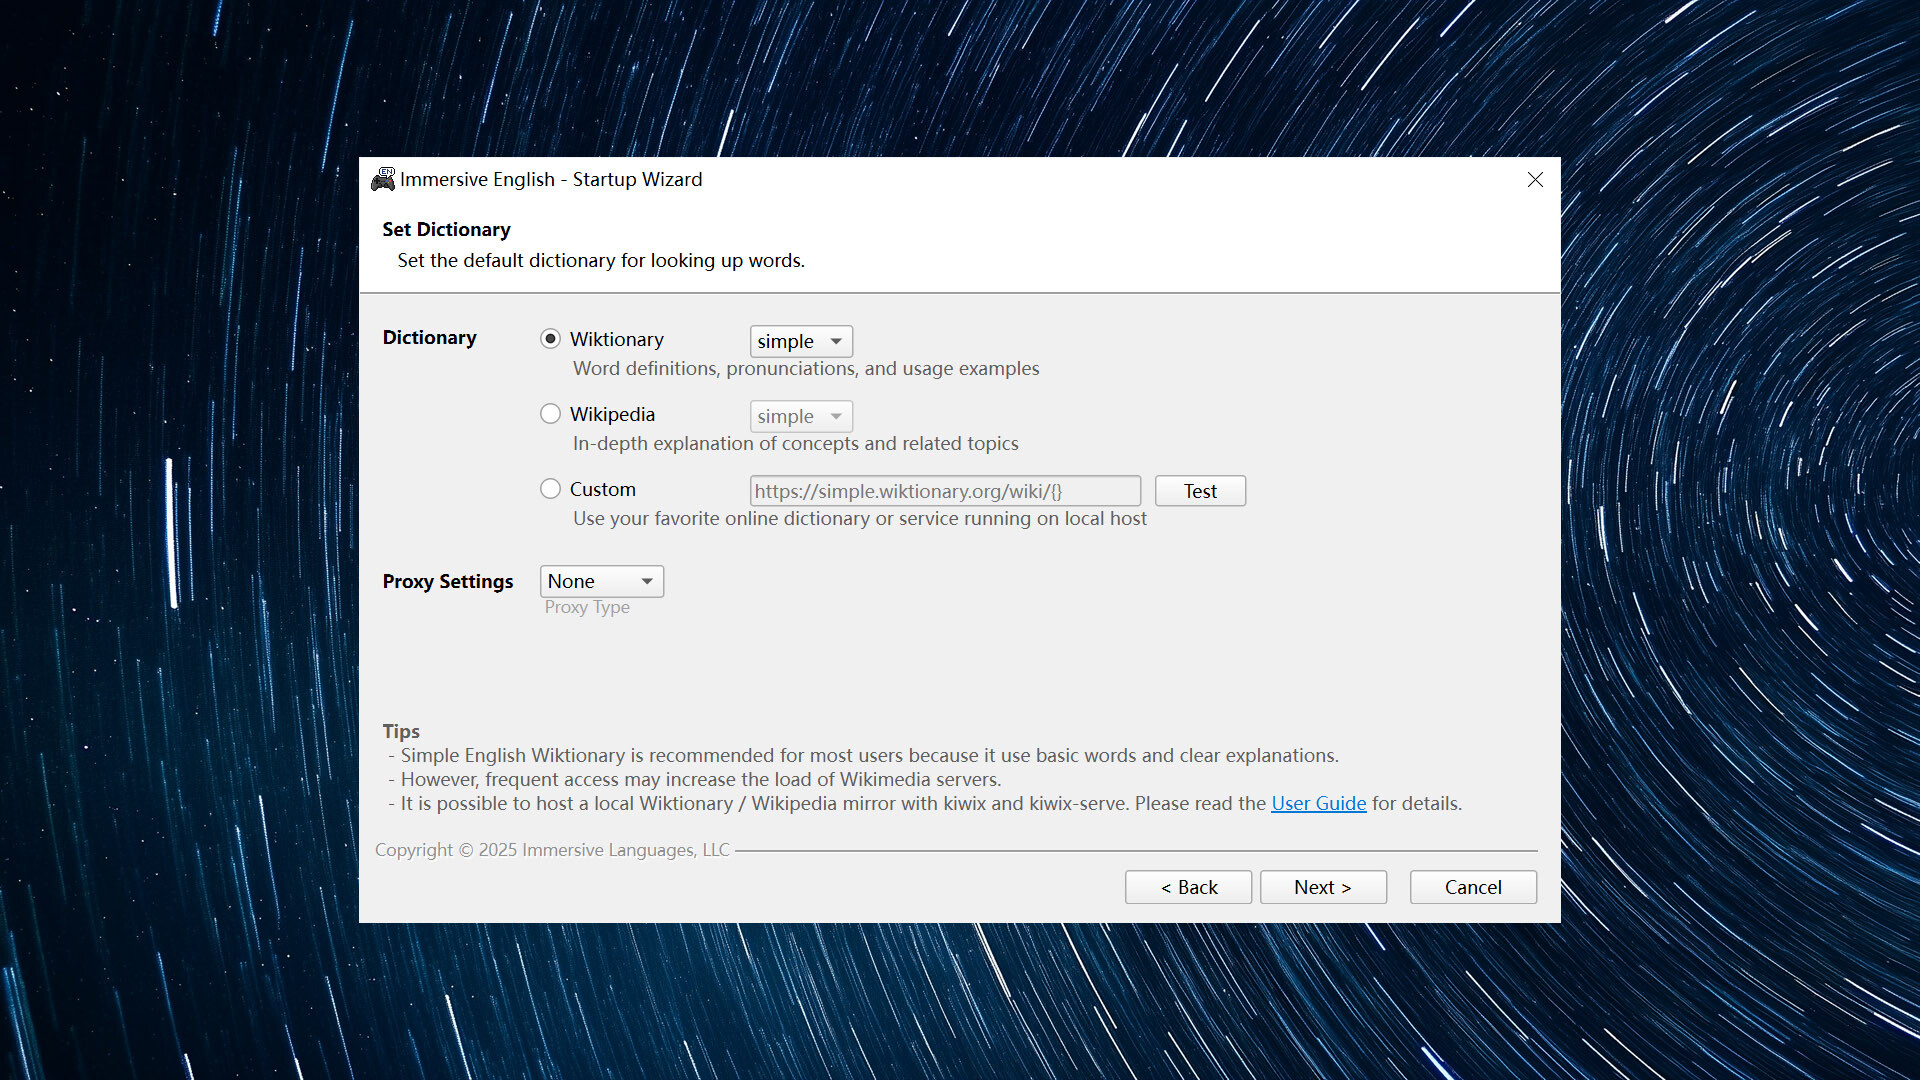Click the Back button
The width and height of the screenshot is (1920, 1080).
click(x=1188, y=887)
